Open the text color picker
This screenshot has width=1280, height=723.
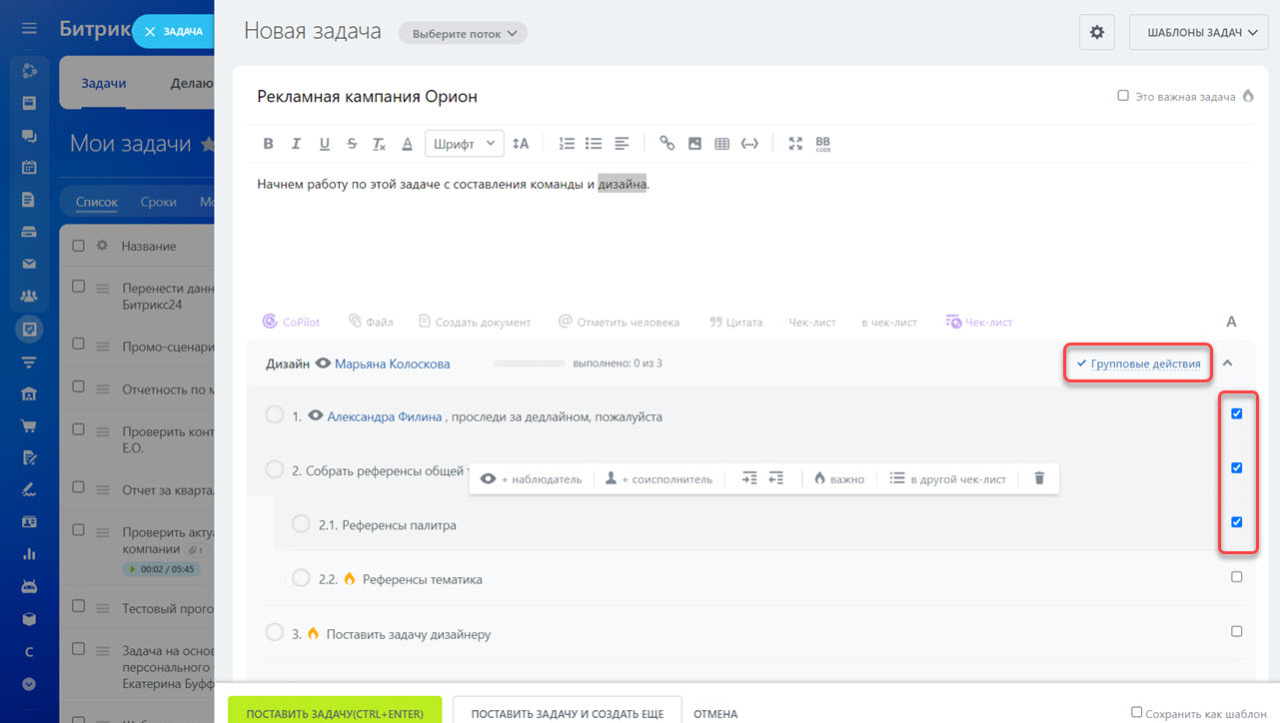[407, 144]
